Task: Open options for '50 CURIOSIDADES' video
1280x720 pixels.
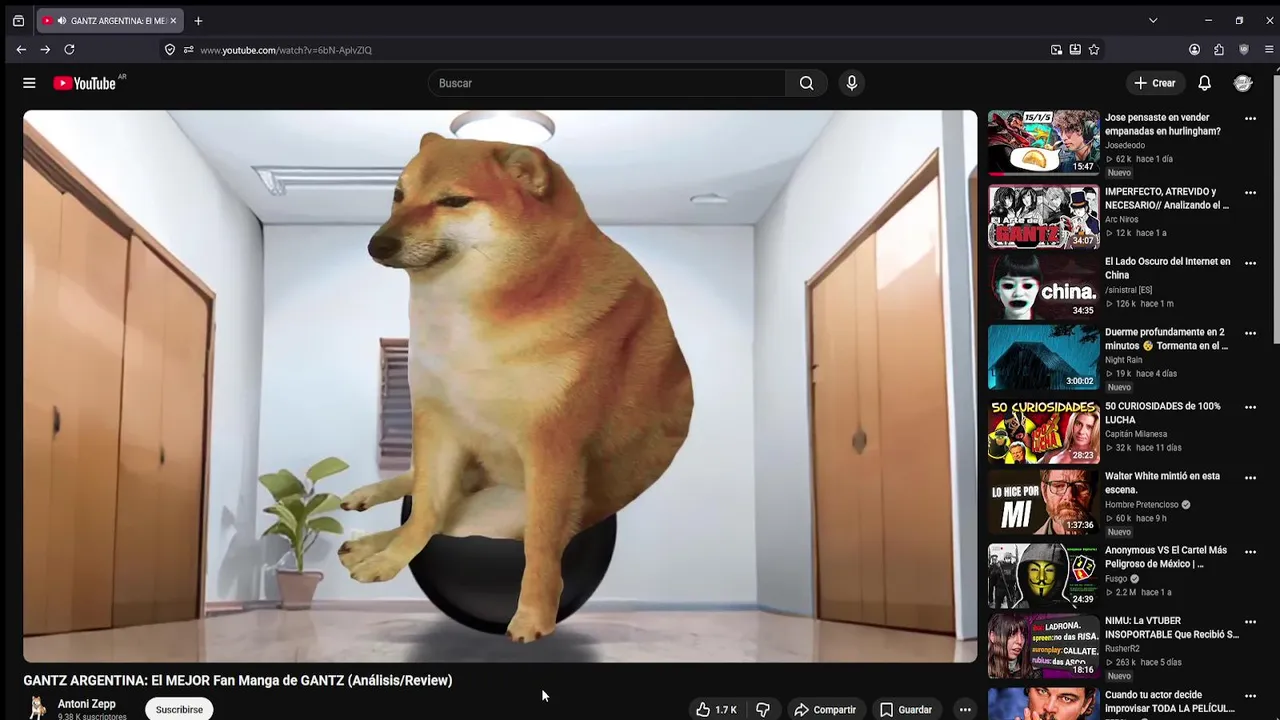Action: [x=1250, y=407]
